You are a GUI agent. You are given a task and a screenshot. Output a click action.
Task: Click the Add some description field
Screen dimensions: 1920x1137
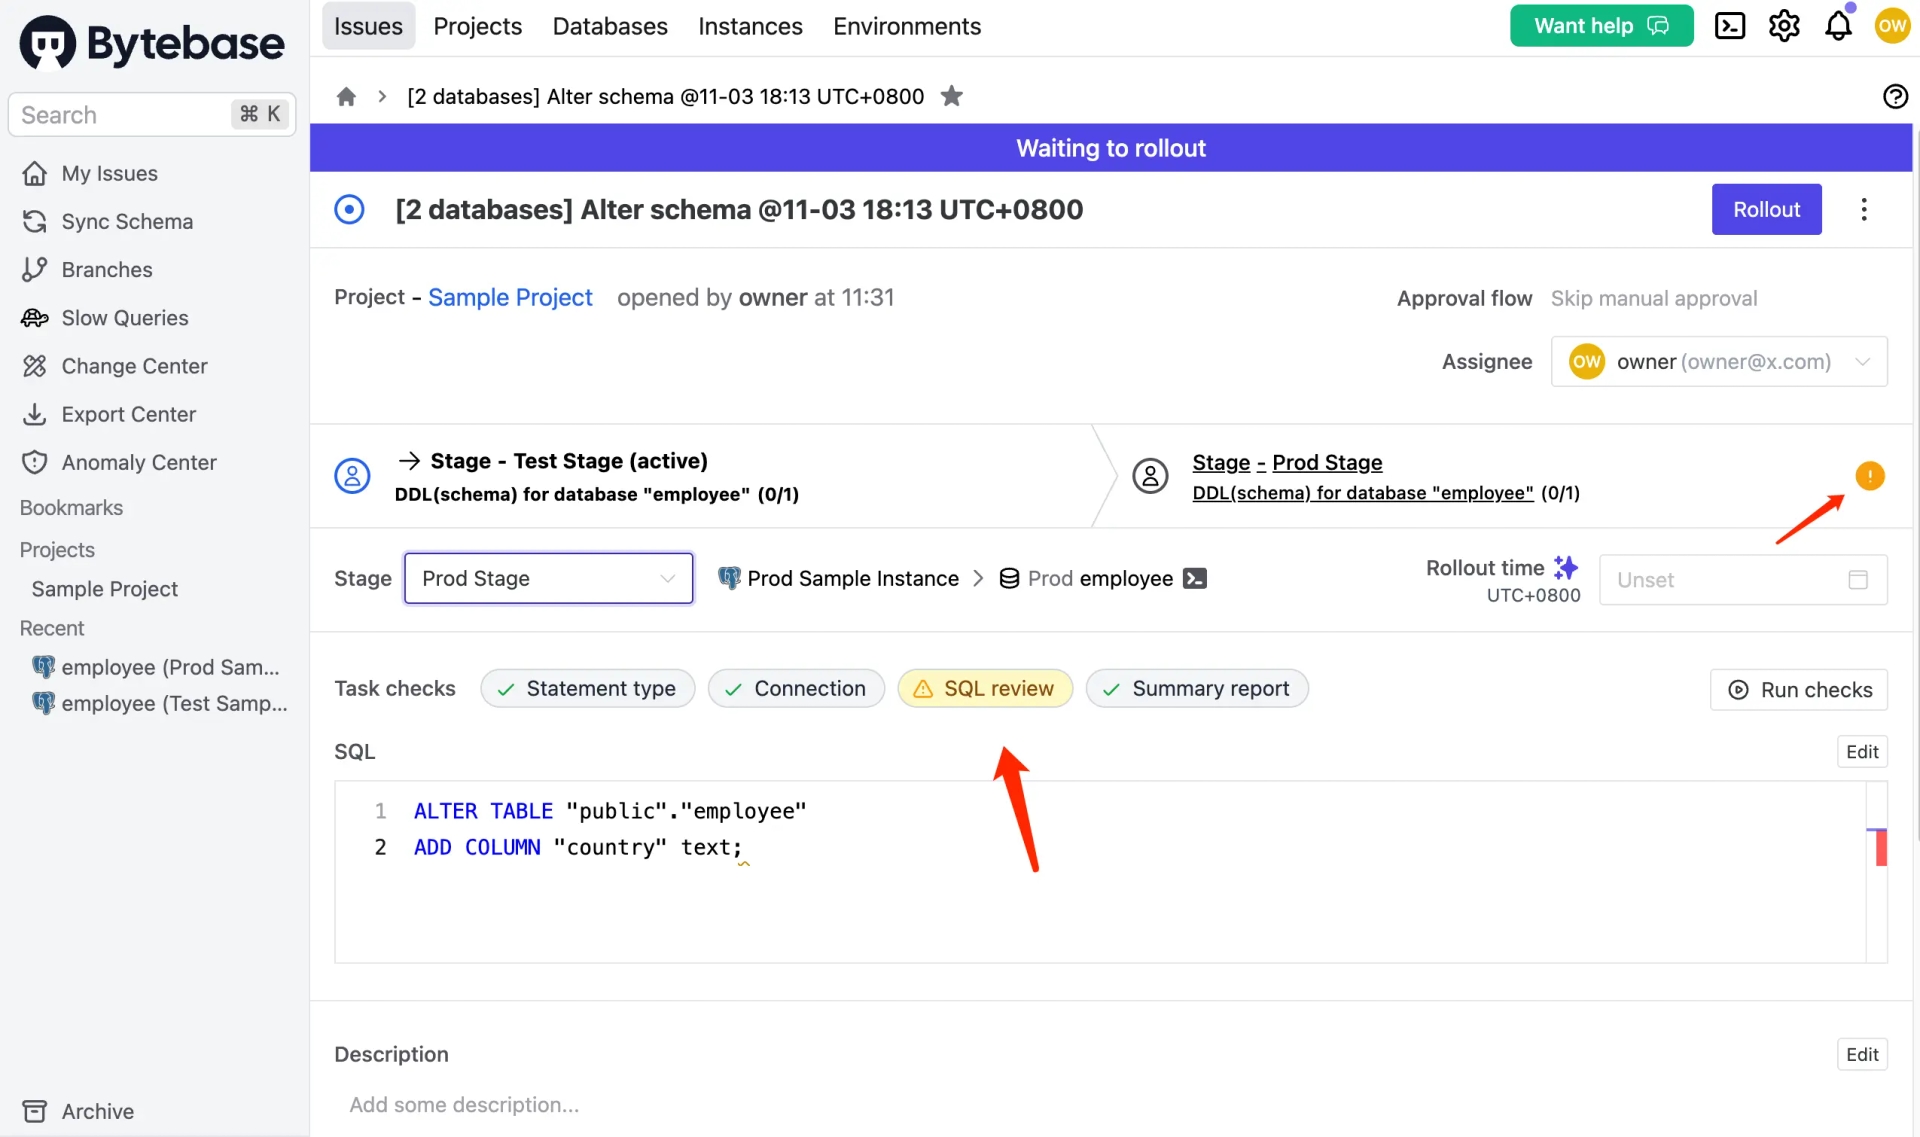[x=464, y=1105]
